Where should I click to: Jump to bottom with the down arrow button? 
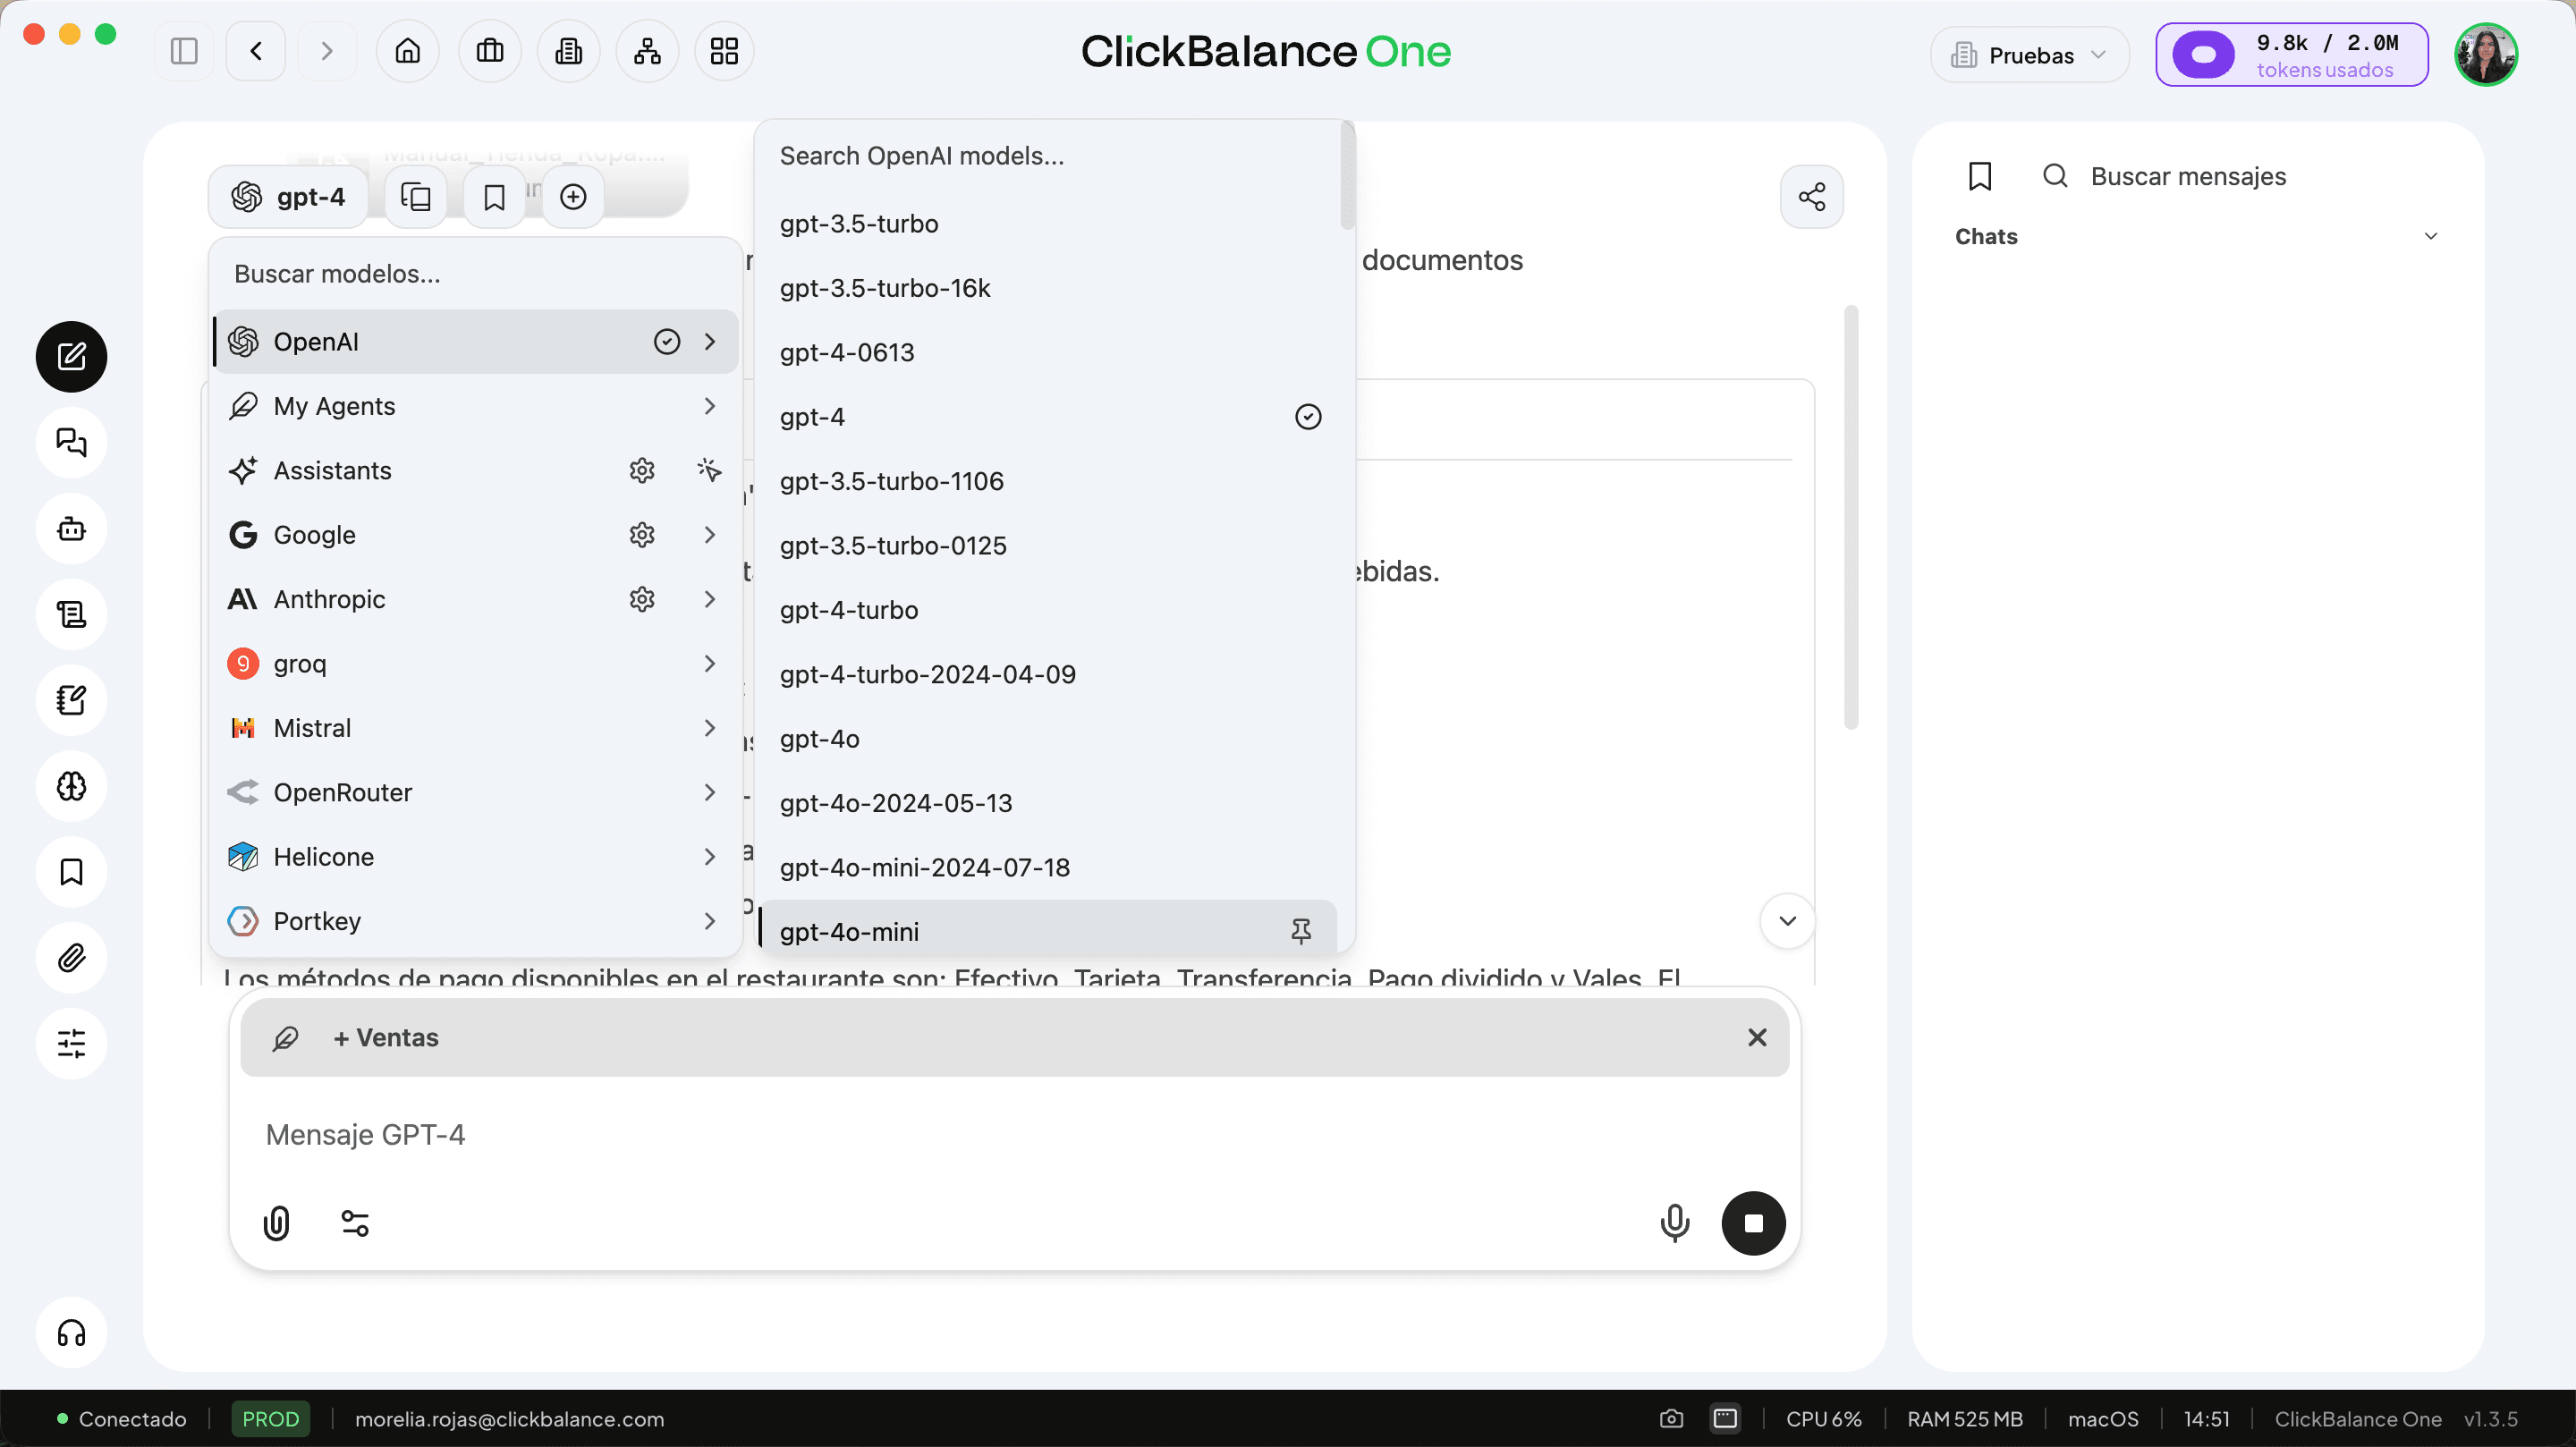point(1787,921)
